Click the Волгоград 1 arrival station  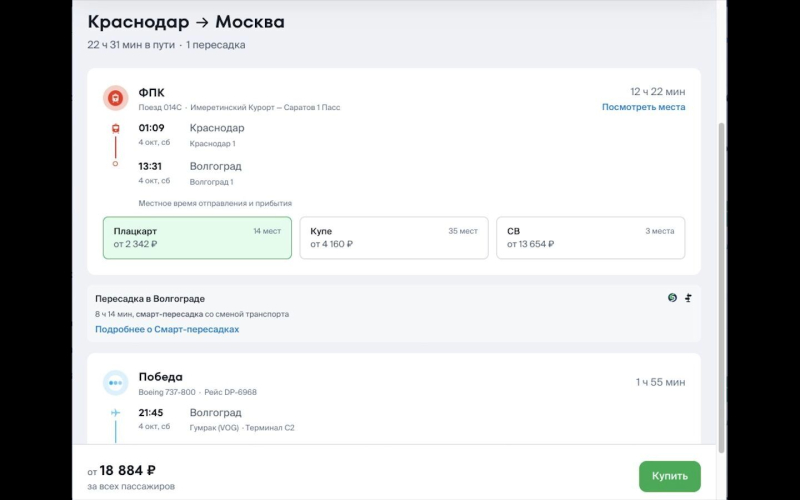(x=211, y=182)
